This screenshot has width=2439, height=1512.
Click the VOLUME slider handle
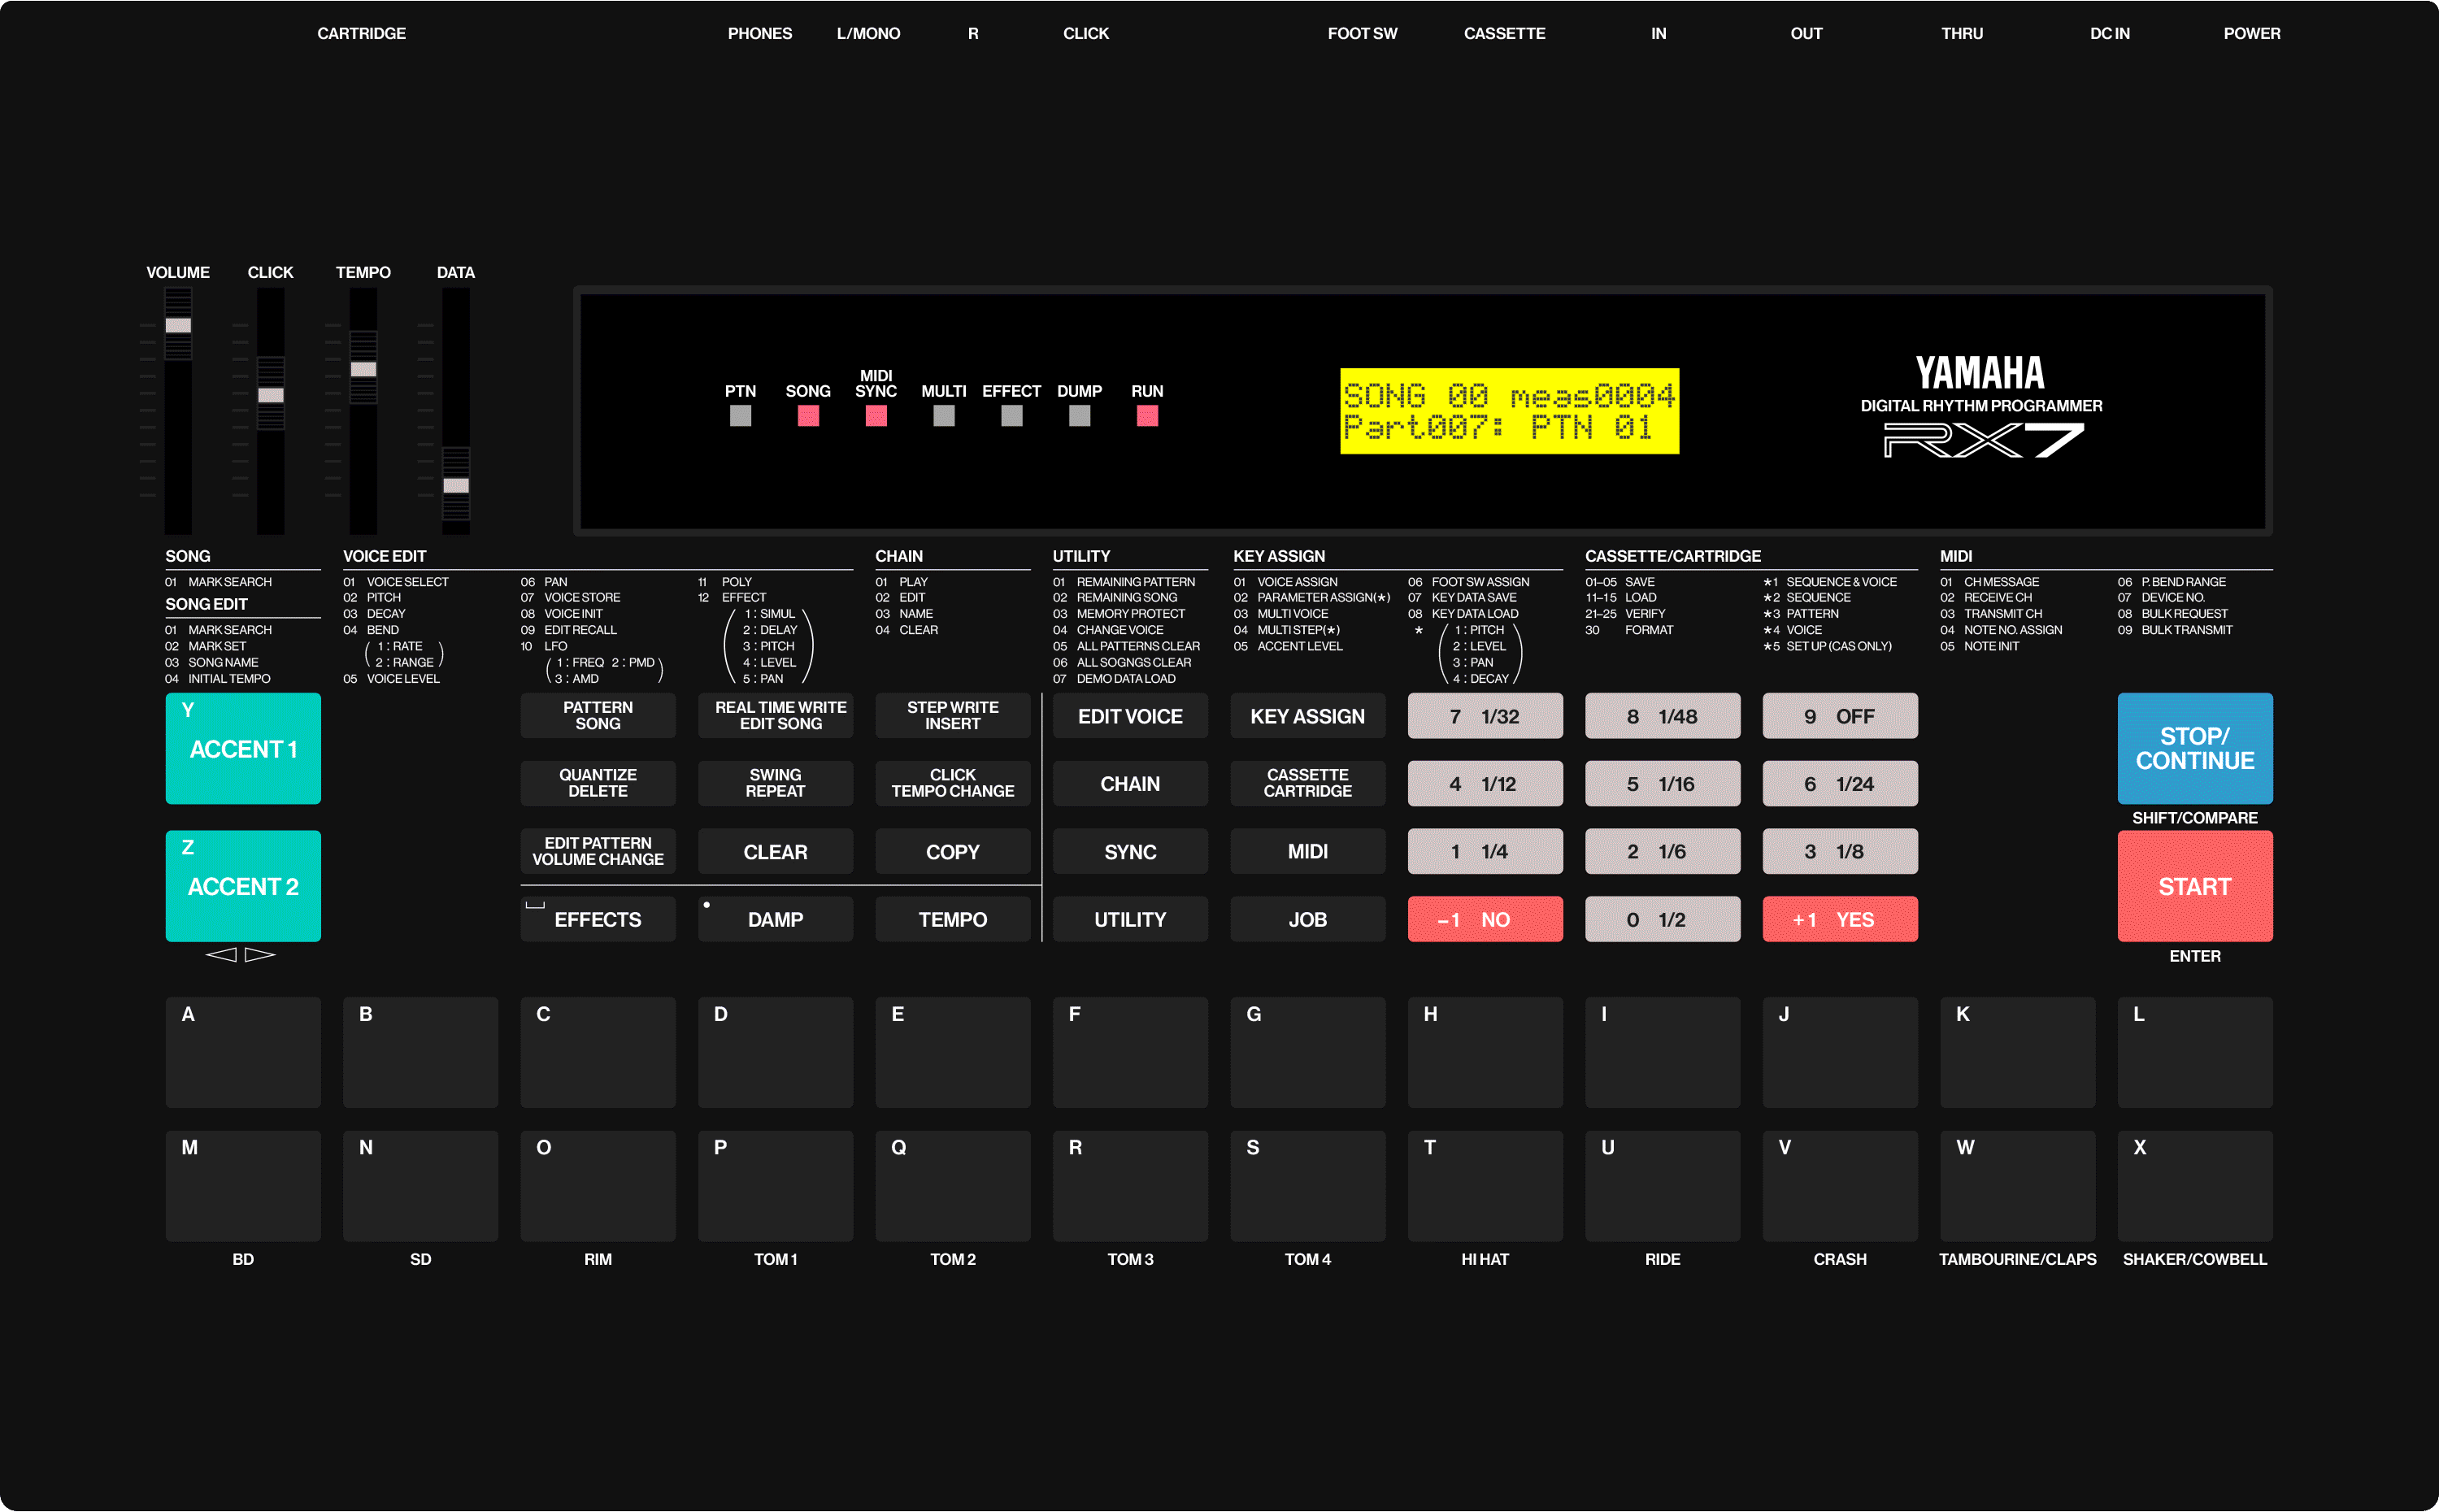pyautogui.click(x=178, y=325)
